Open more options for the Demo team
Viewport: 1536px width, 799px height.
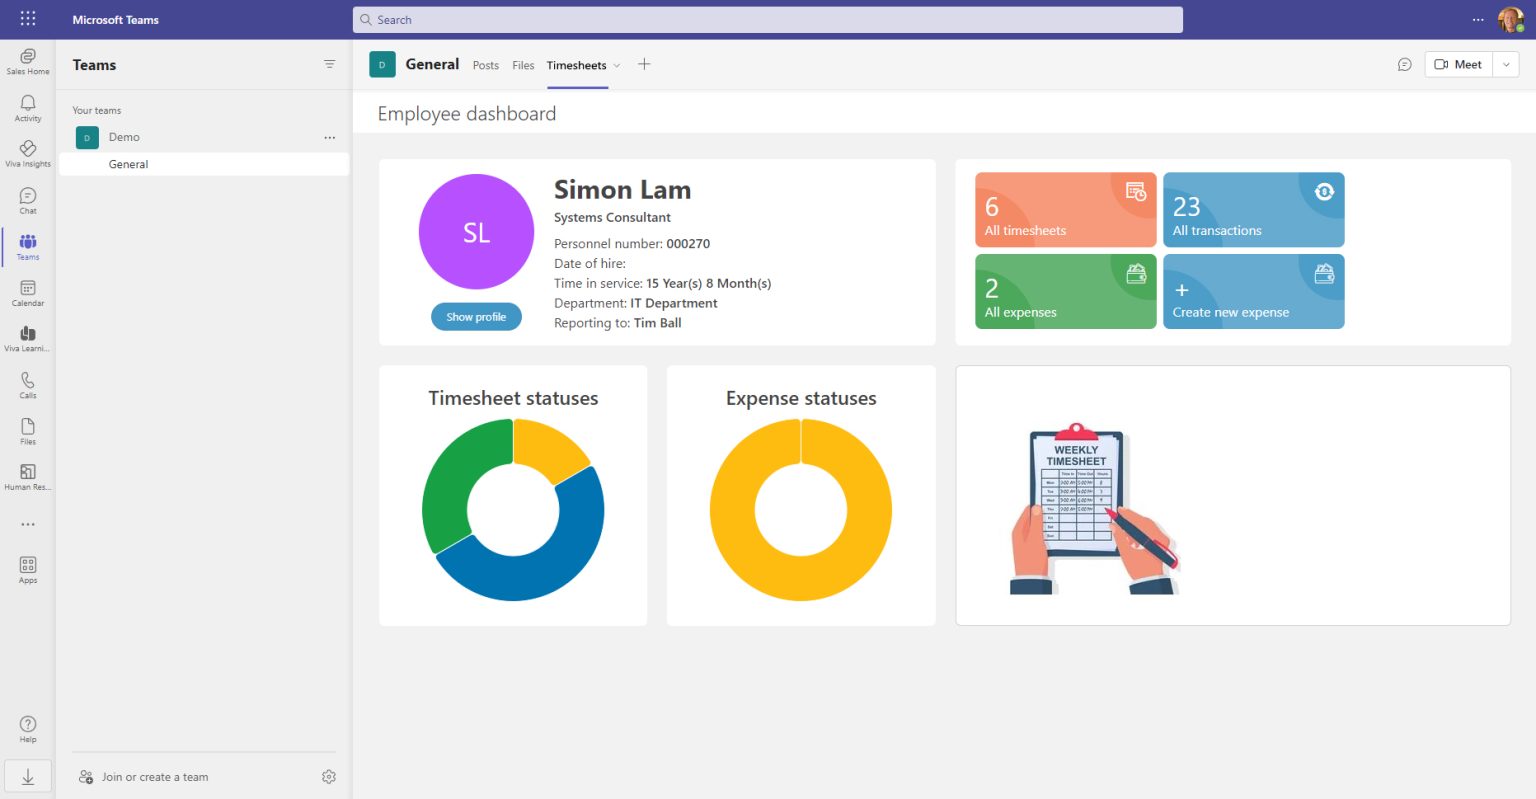330,137
